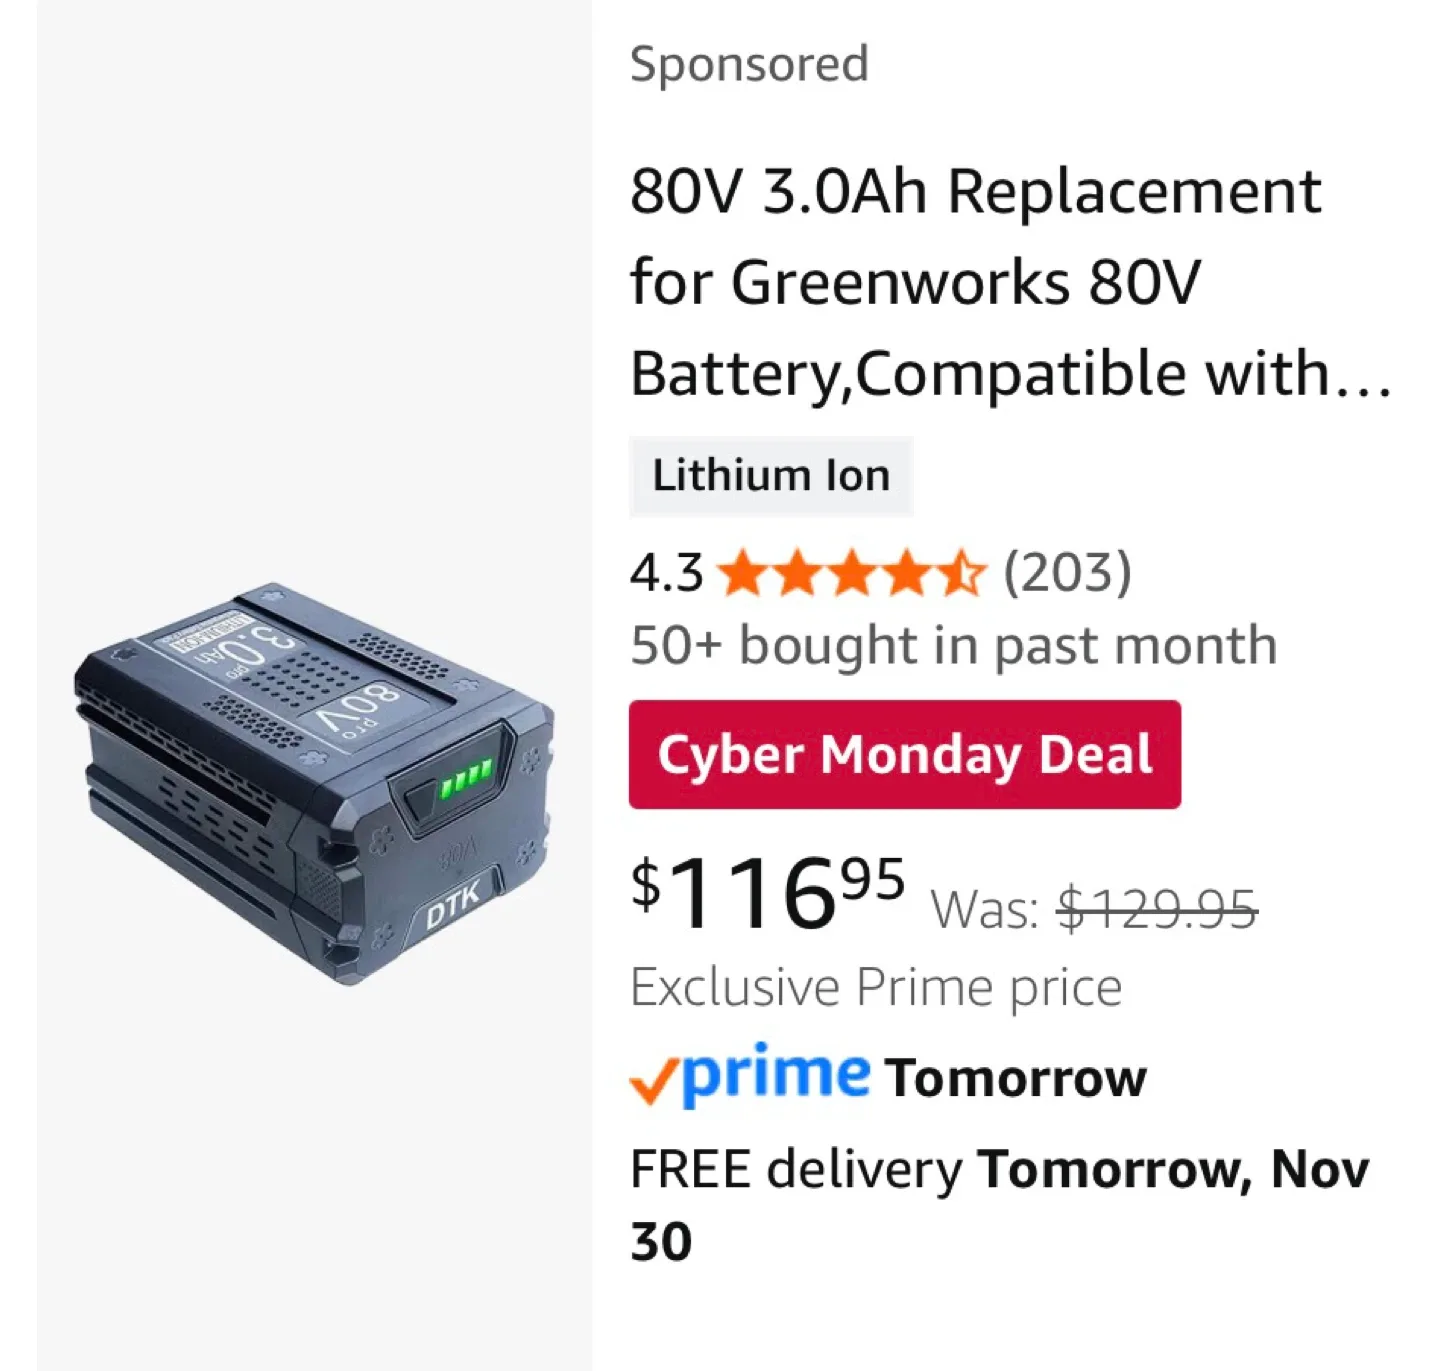Enable the Exclusive Prime price option
Screen dimensions: 1440x1371
(877, 986)
